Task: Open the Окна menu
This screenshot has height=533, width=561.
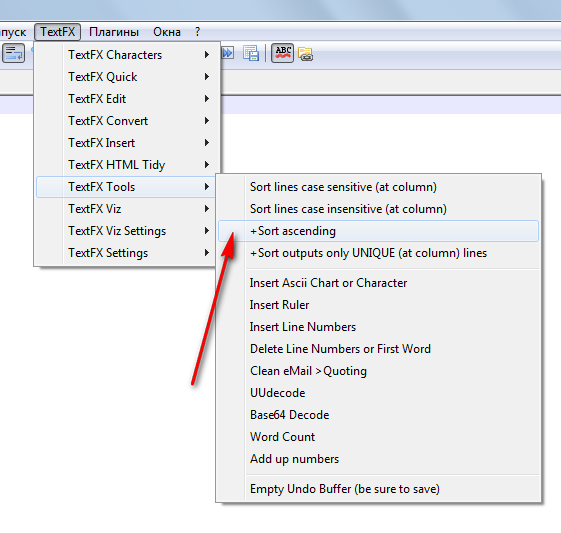Action: pyautogui.click(x=167, y=32)
